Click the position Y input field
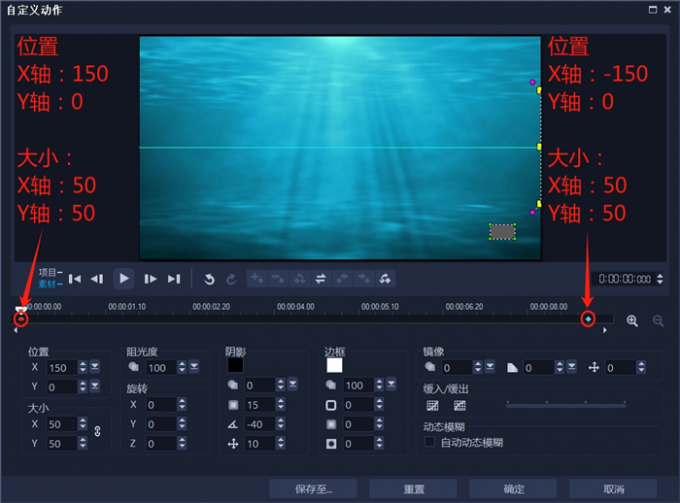The width and height of the screenshot is (680, 503). tap(62, 387)
